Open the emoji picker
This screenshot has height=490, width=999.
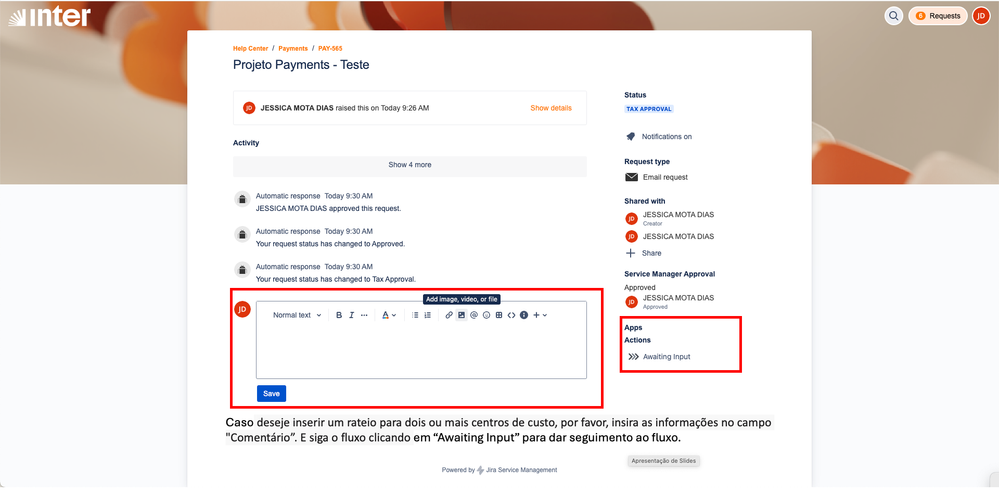[487, 315]
